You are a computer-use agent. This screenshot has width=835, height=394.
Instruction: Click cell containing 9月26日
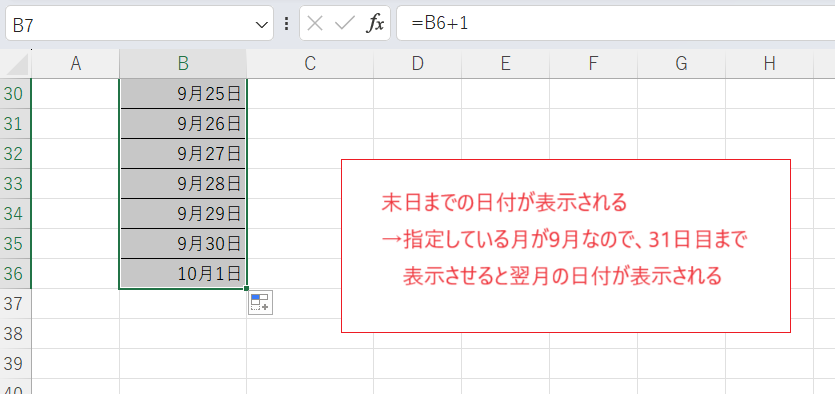tap(183, 124)
